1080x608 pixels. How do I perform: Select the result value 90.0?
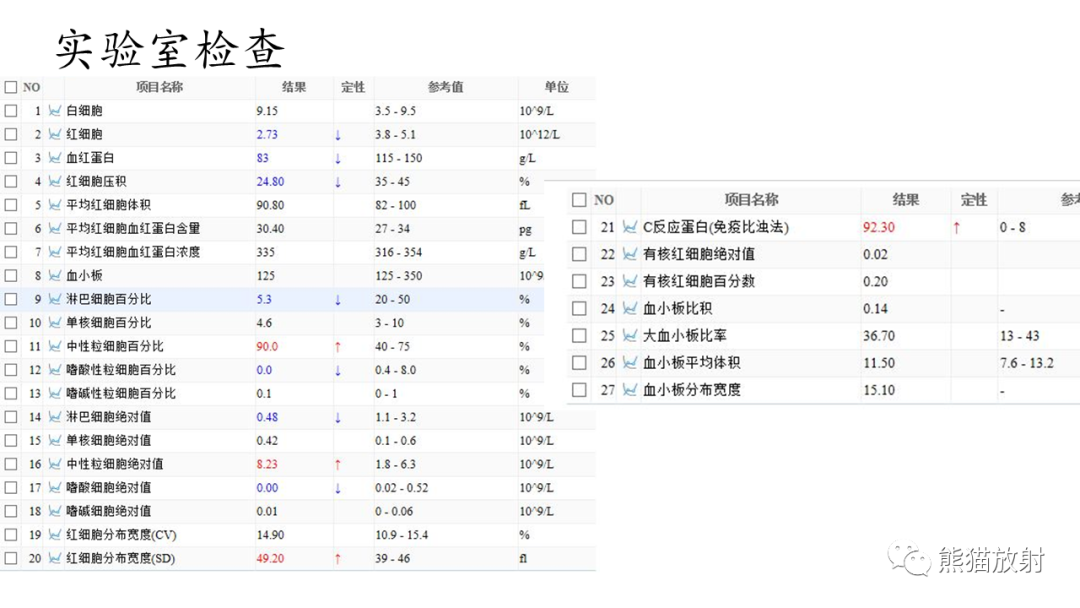coord(267,346)
